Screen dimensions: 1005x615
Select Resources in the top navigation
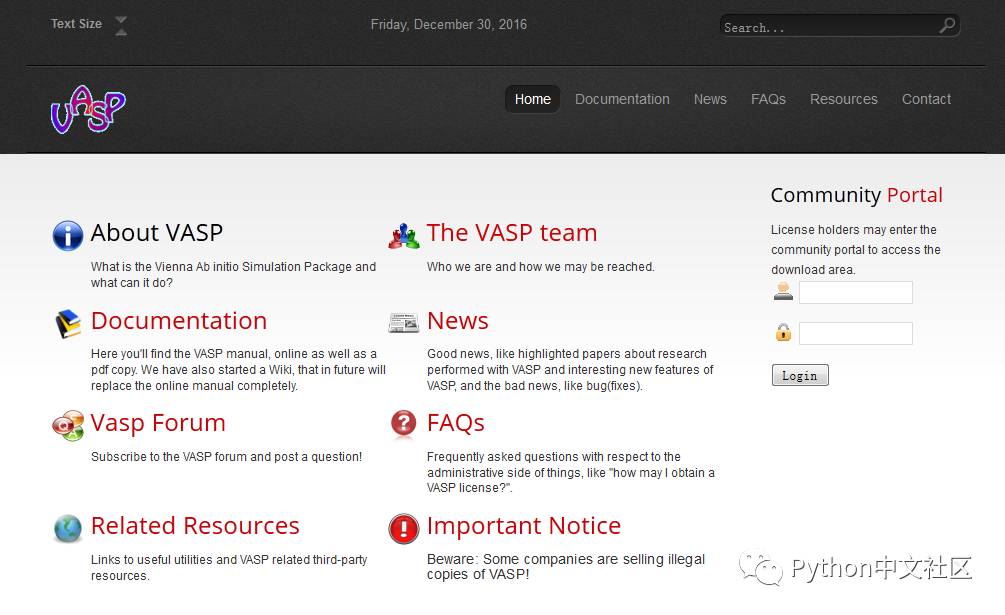coord(843,99)
